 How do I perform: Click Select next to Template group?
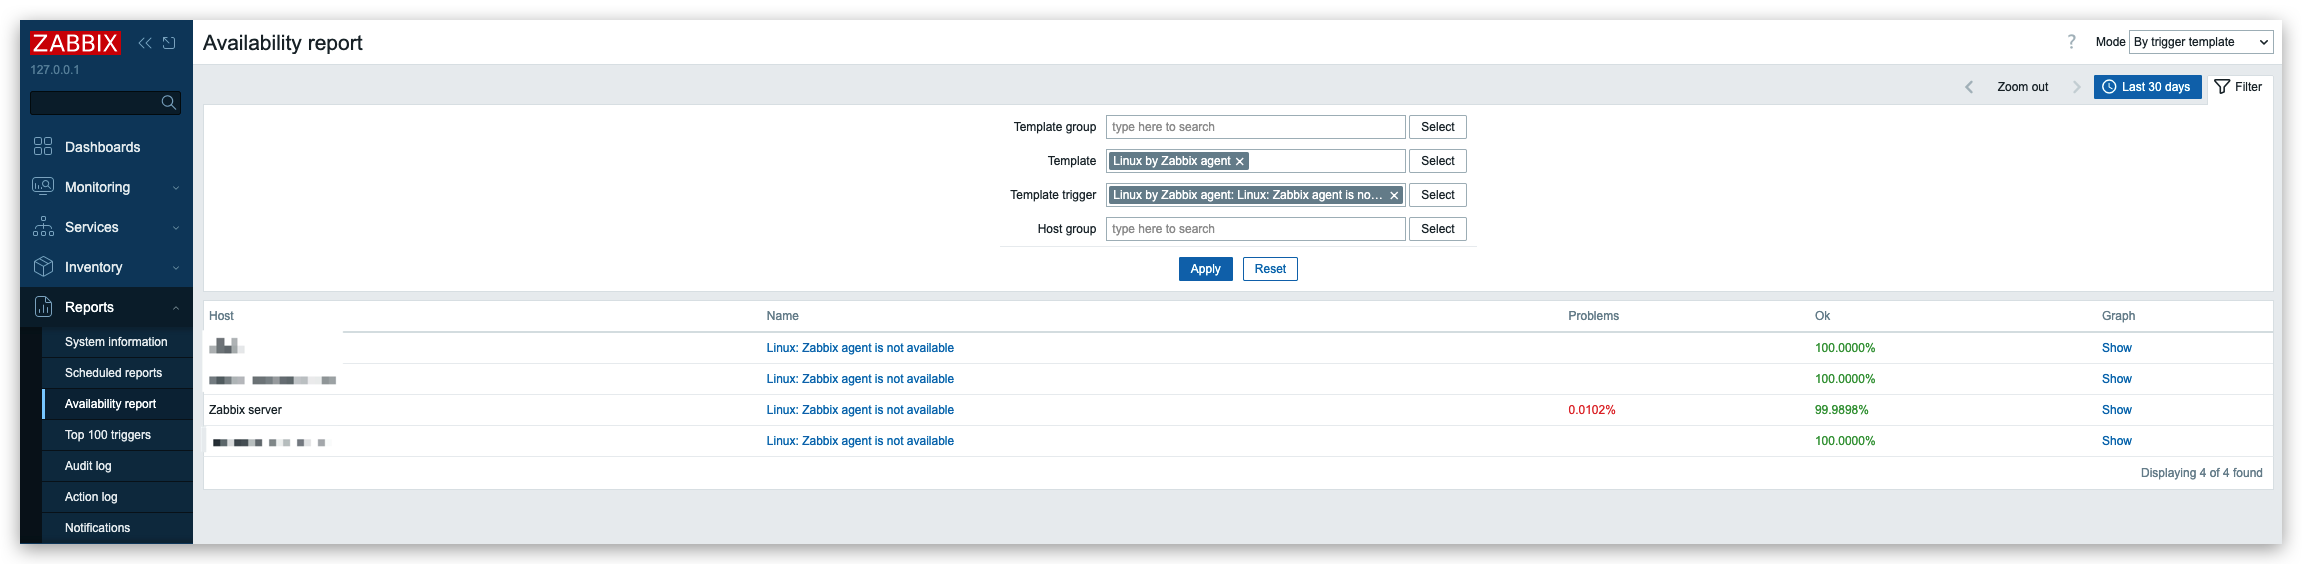coord(1437,127)
